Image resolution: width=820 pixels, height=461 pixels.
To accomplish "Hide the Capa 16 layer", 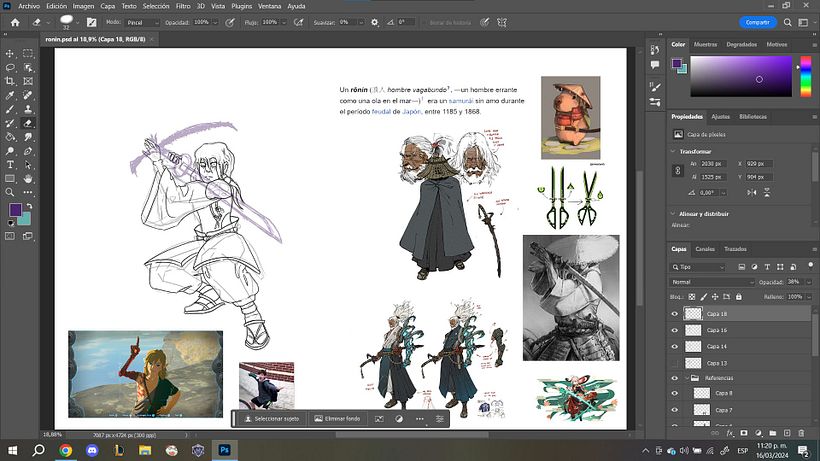I will [675, 330].
